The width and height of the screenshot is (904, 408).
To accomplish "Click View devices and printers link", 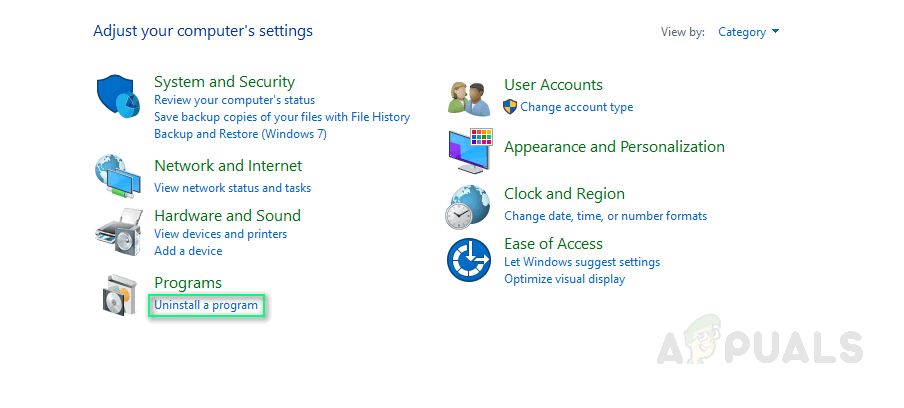I will click(x=220, y=234).
